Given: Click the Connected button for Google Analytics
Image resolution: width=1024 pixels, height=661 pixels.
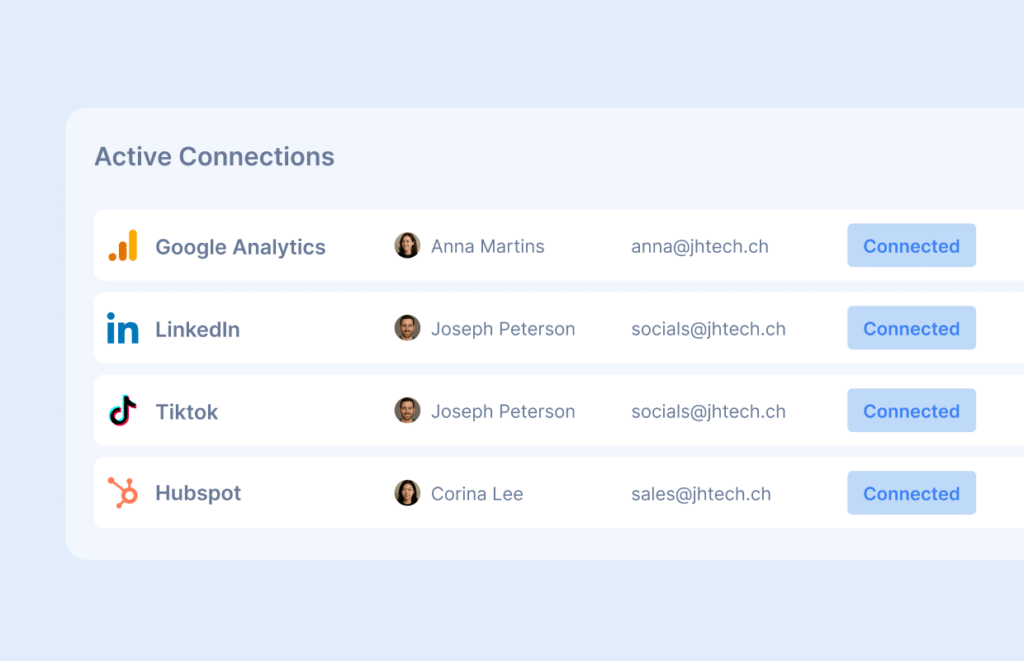Looking at the screenshot, I should [x=911, y=246].
